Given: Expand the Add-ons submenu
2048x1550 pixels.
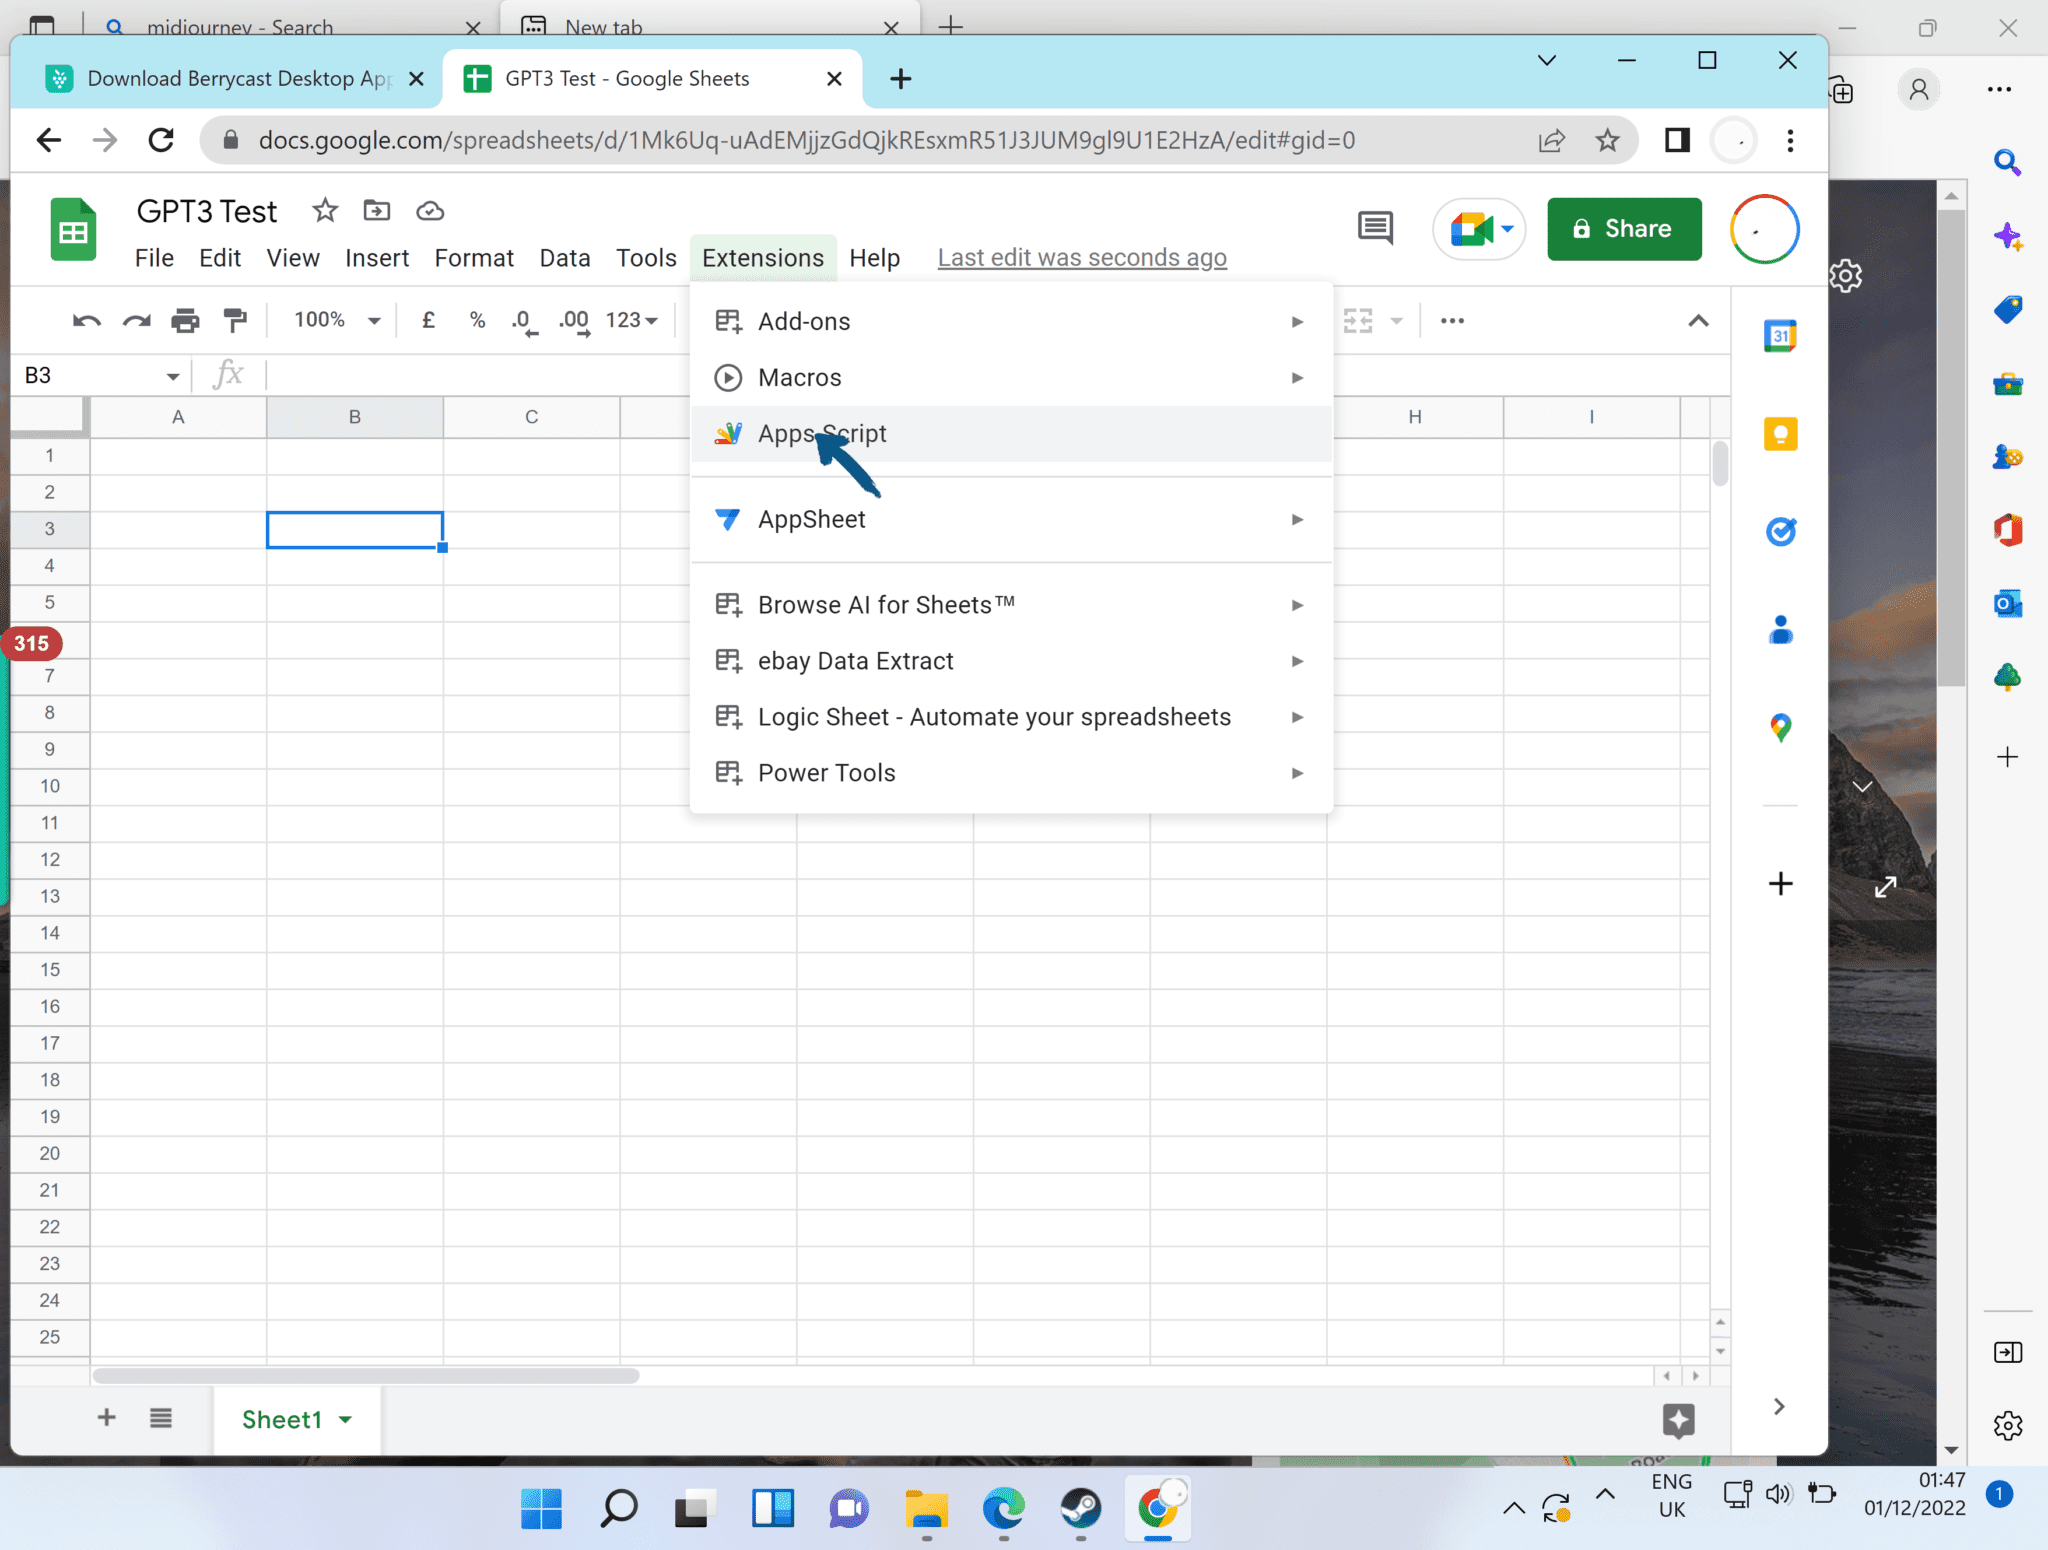Looking at the screenshot, I should tap(1011, 321).
